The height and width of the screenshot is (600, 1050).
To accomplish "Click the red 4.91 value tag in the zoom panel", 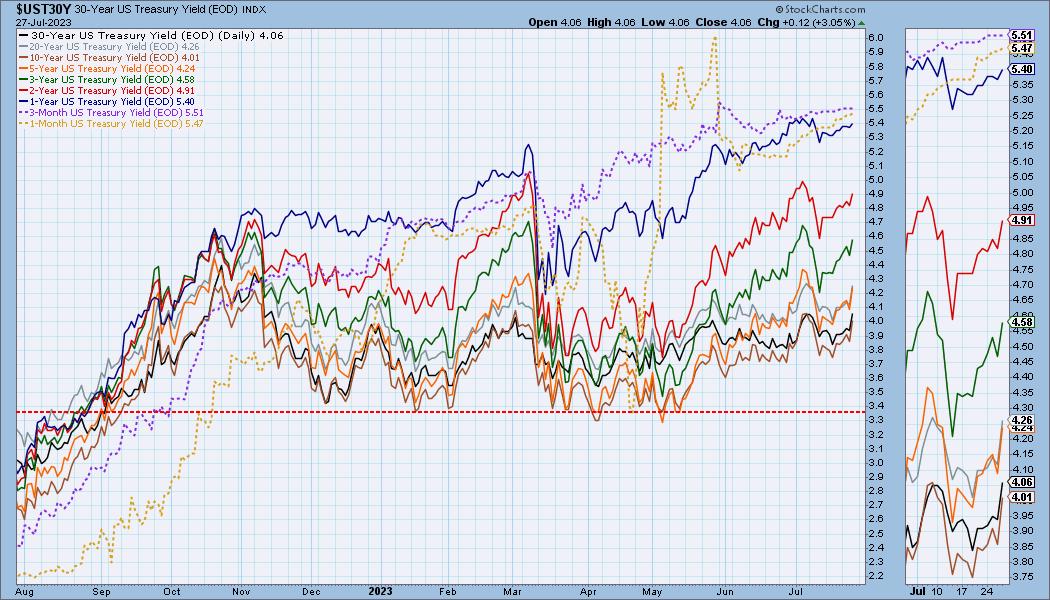I will pos(1023,220).
